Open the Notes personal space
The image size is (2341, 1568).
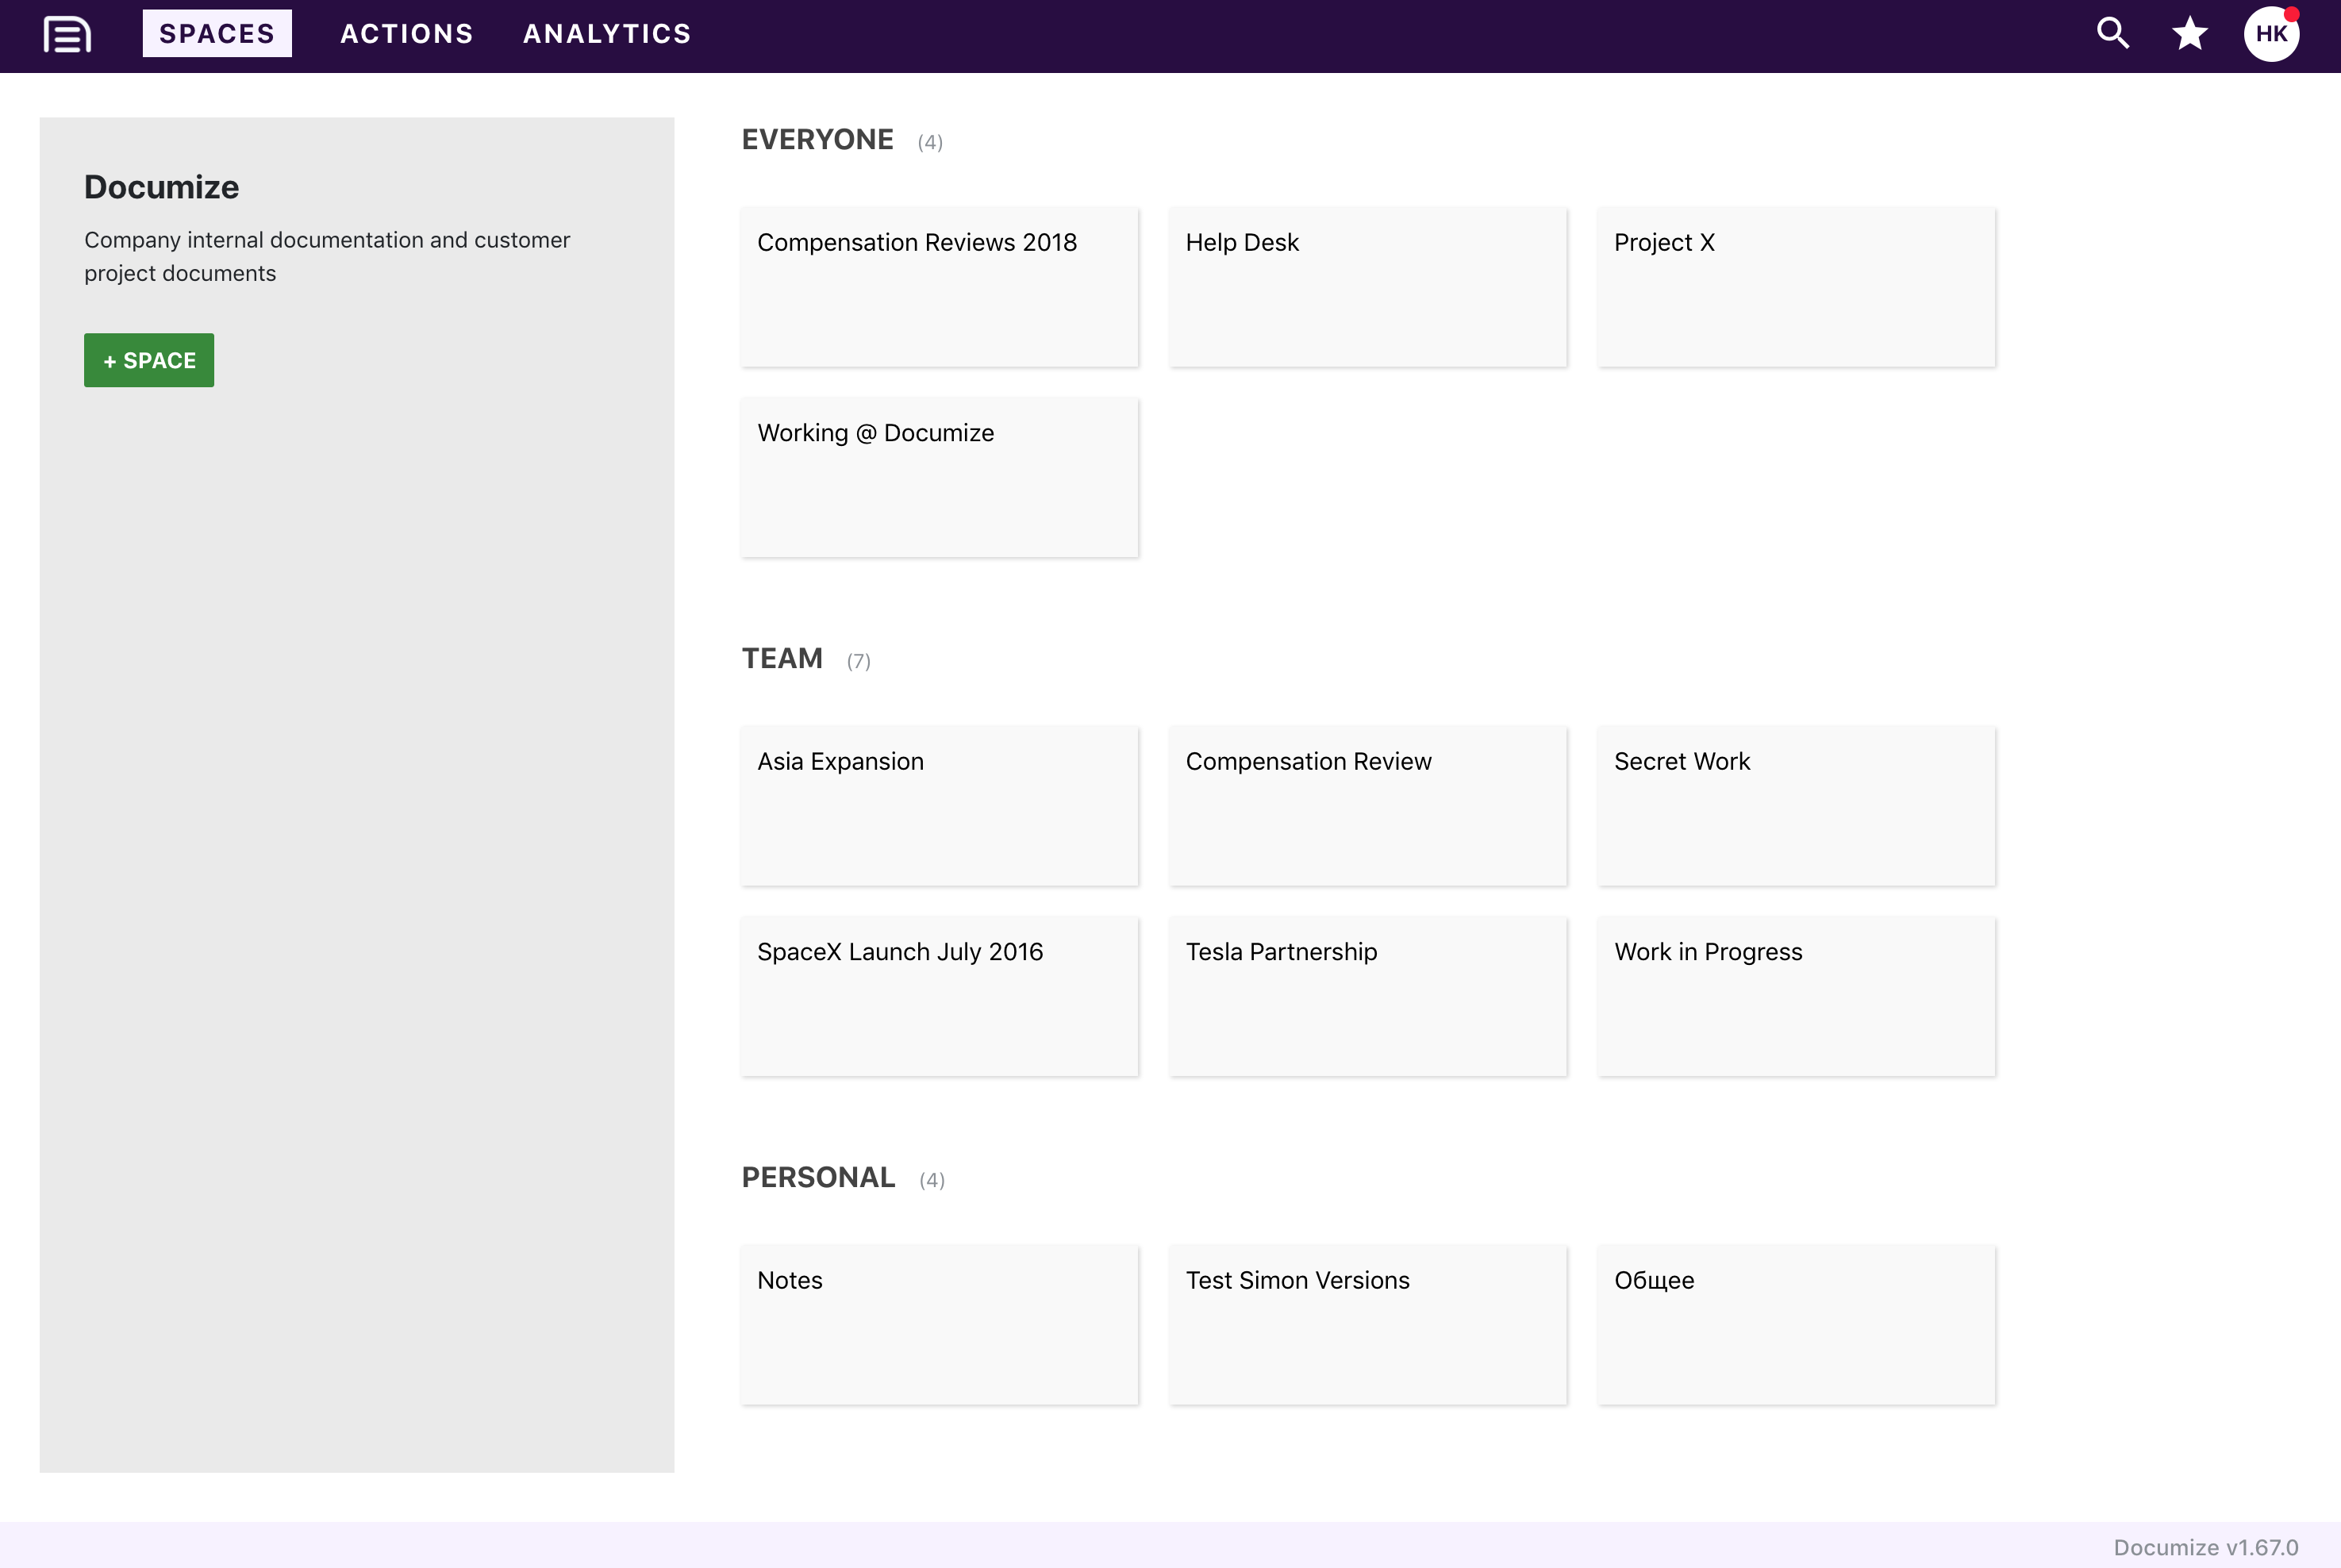(x=939, y=1325)
